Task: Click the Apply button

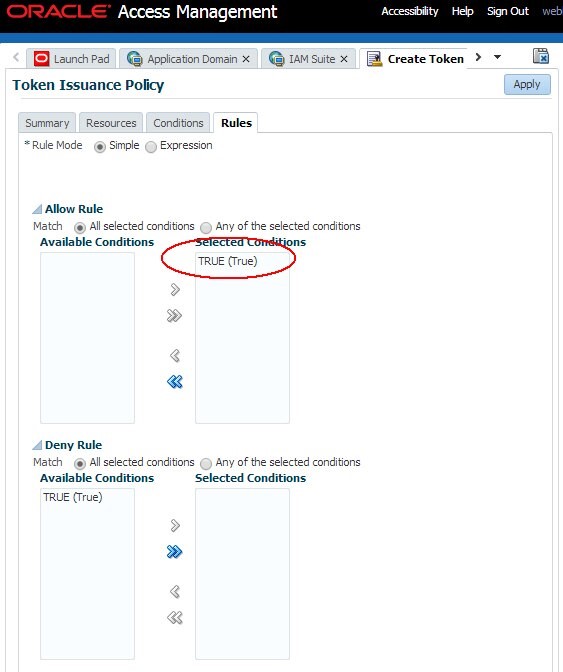Action: [527, 84]
